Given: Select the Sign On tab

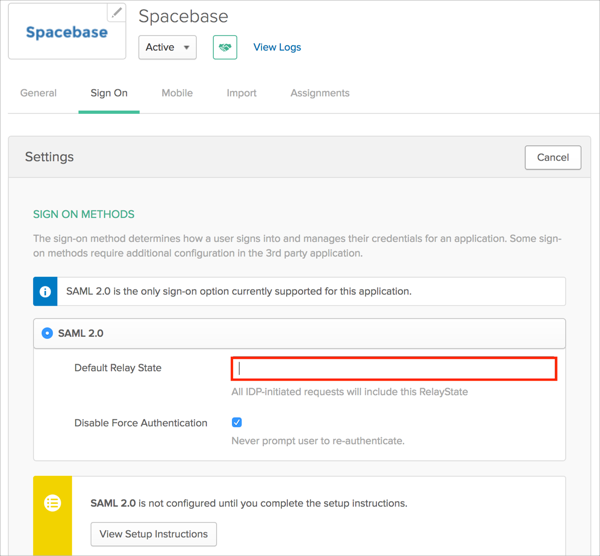Looking at the screenshot, I should pyautogui.click(x=109, y=93).
